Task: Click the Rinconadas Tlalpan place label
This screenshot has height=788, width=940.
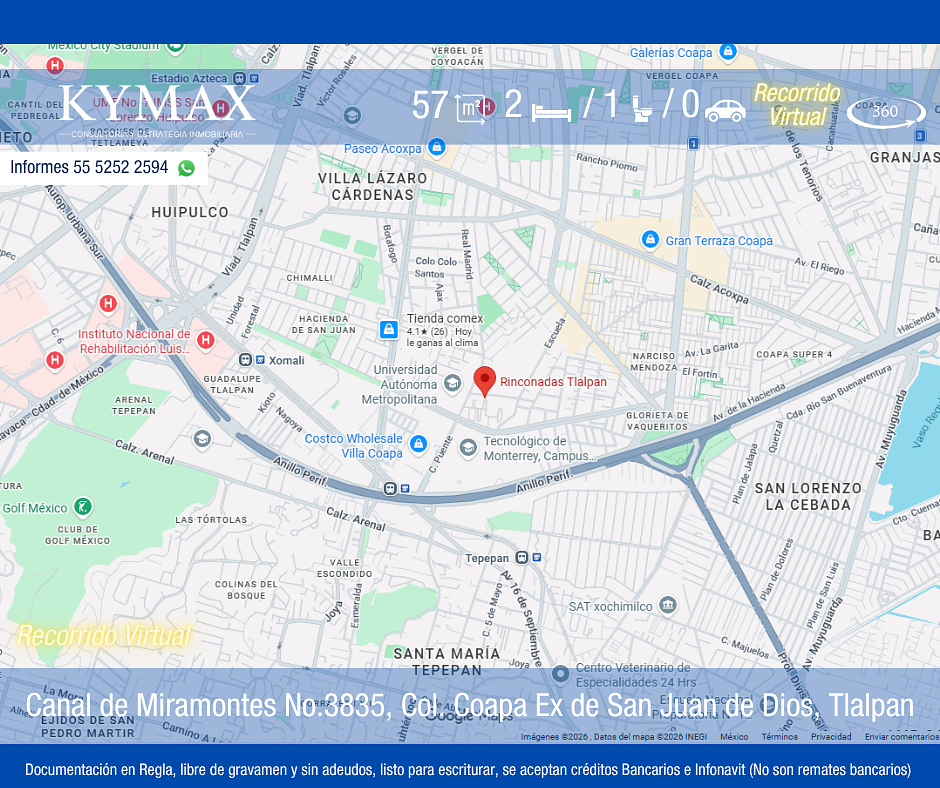Action: pyautogui.click(x=553, y=382)
